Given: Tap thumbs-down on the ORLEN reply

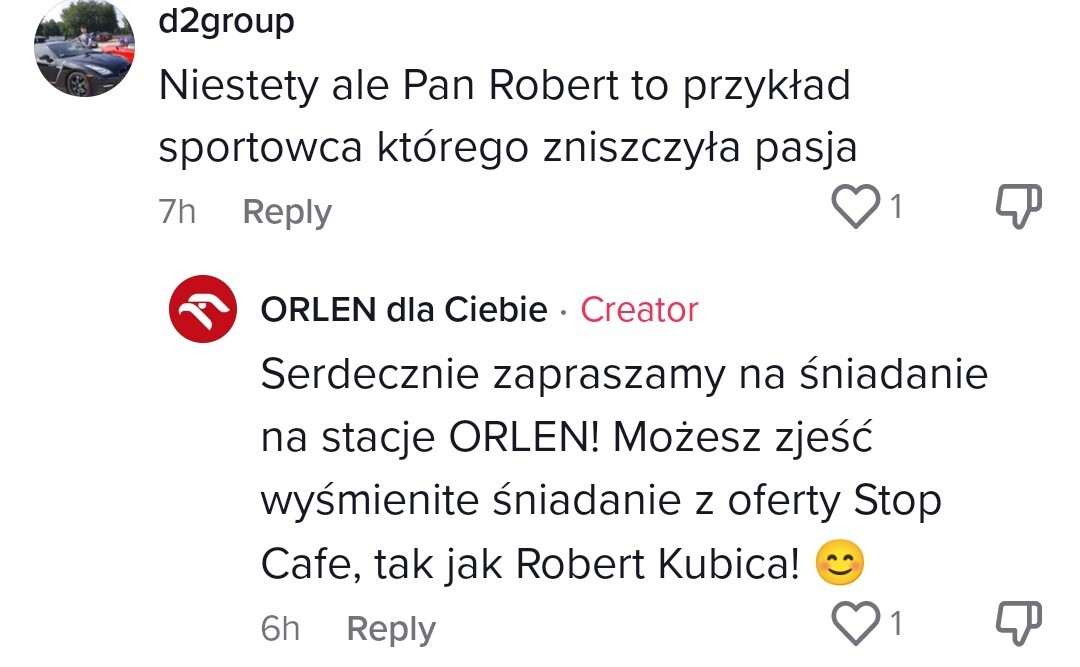Looking at the screenshot, I should click(x=1019, y=623).
